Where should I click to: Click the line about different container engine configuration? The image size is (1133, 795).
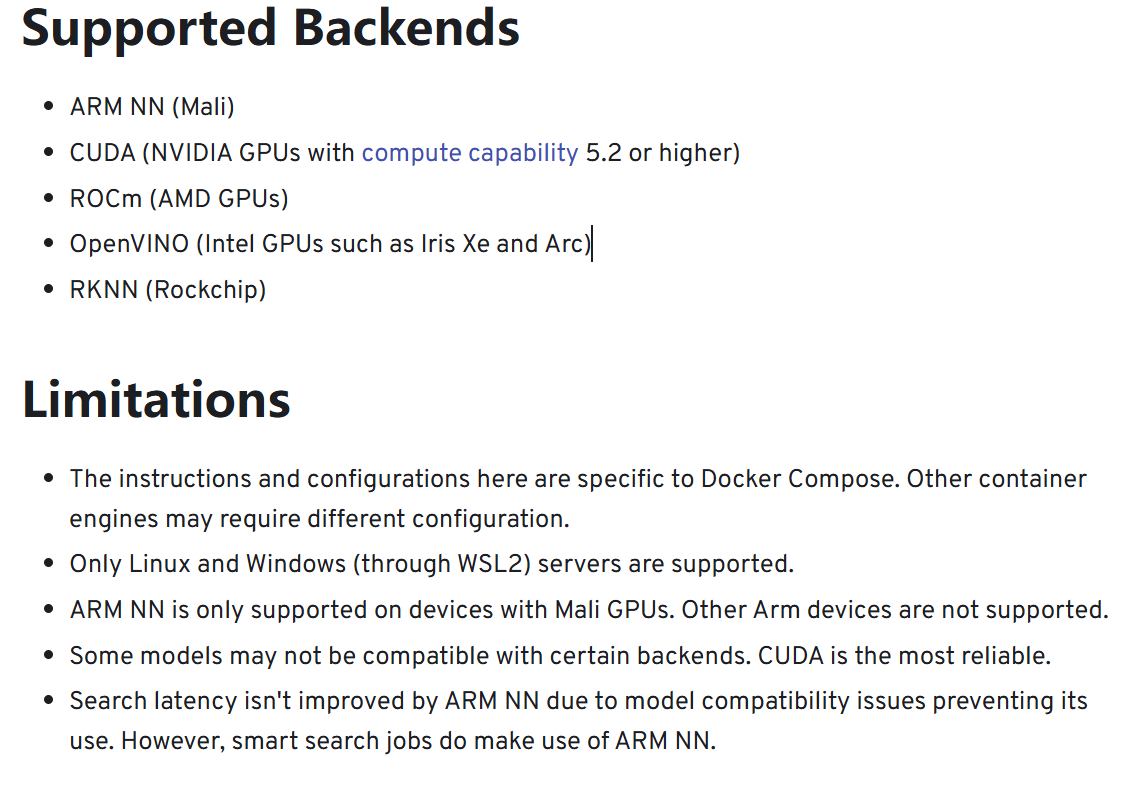click(x=318, y=520)
